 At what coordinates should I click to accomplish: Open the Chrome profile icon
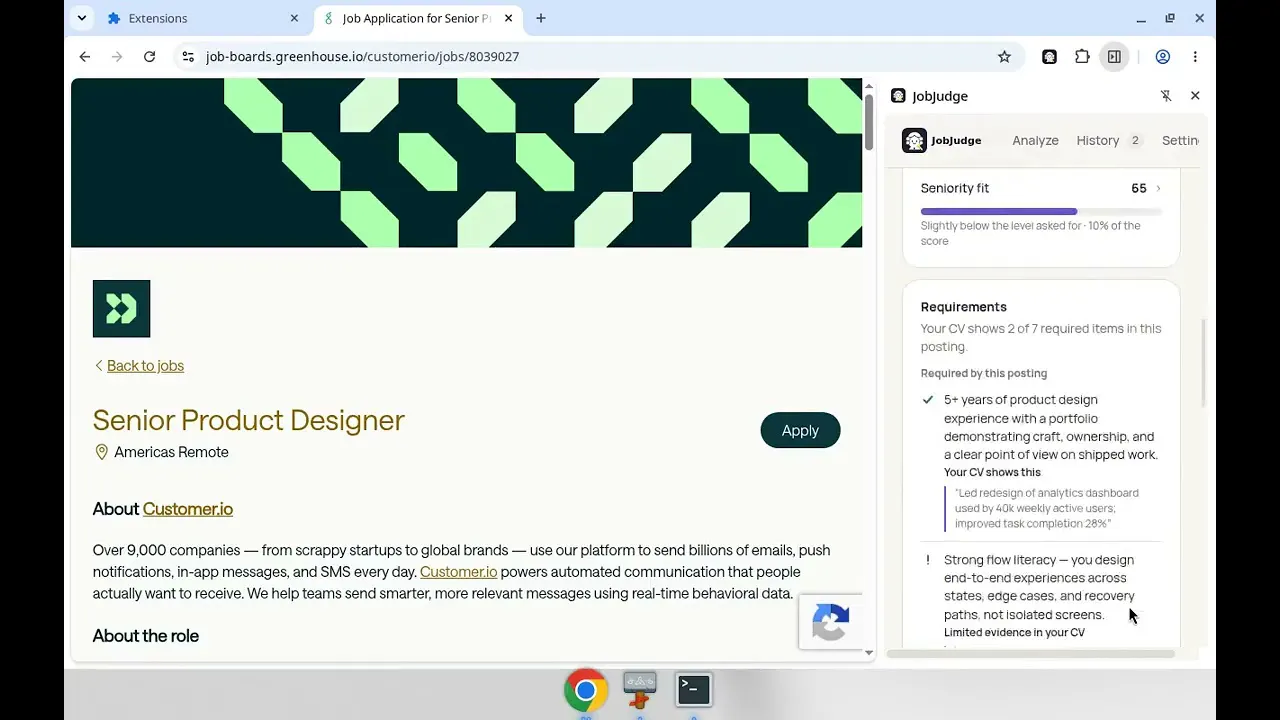click(1162, 57)
